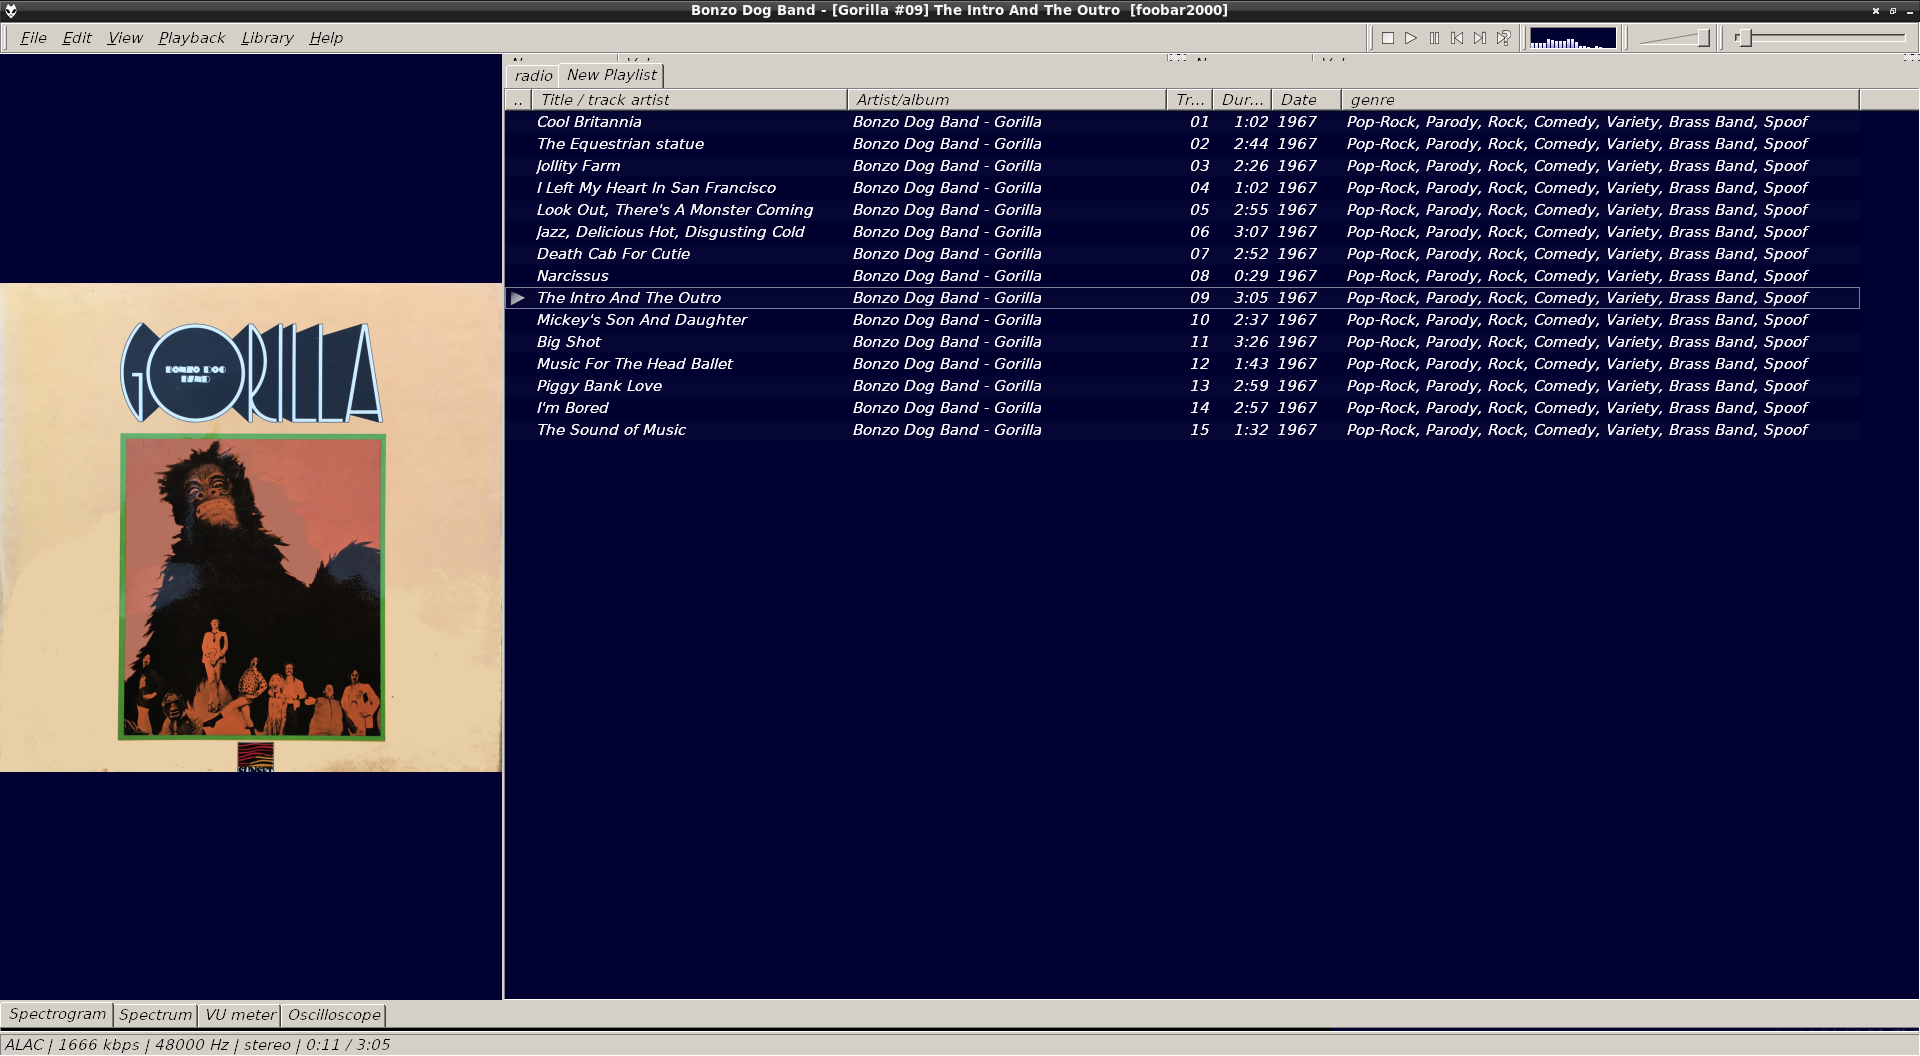Image resolution: width=1920 pixels, height=1056 pixels.
Task: Switch to the VU meter tab
Action: (240, 1015)
